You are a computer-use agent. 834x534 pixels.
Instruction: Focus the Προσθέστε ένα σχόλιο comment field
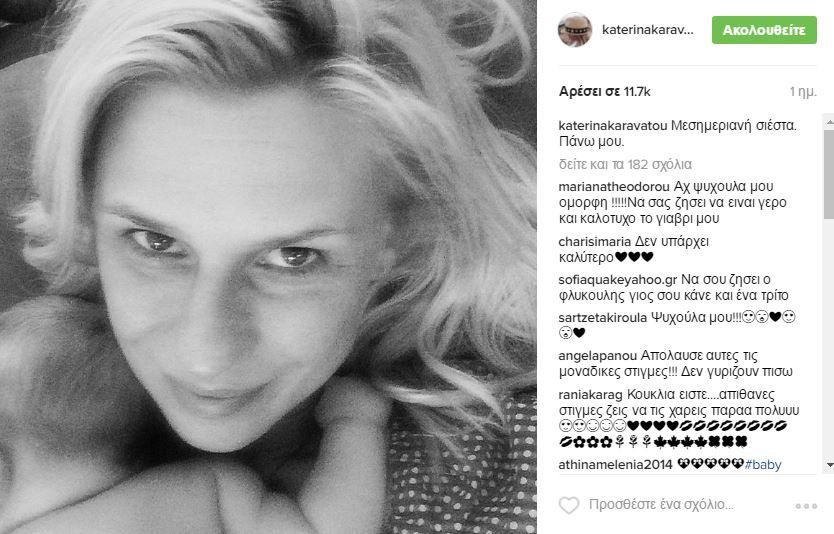pos(661,504)
